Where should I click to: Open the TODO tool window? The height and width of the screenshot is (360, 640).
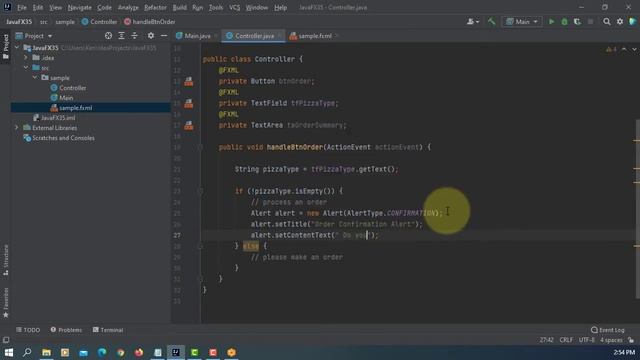(28, 330)
